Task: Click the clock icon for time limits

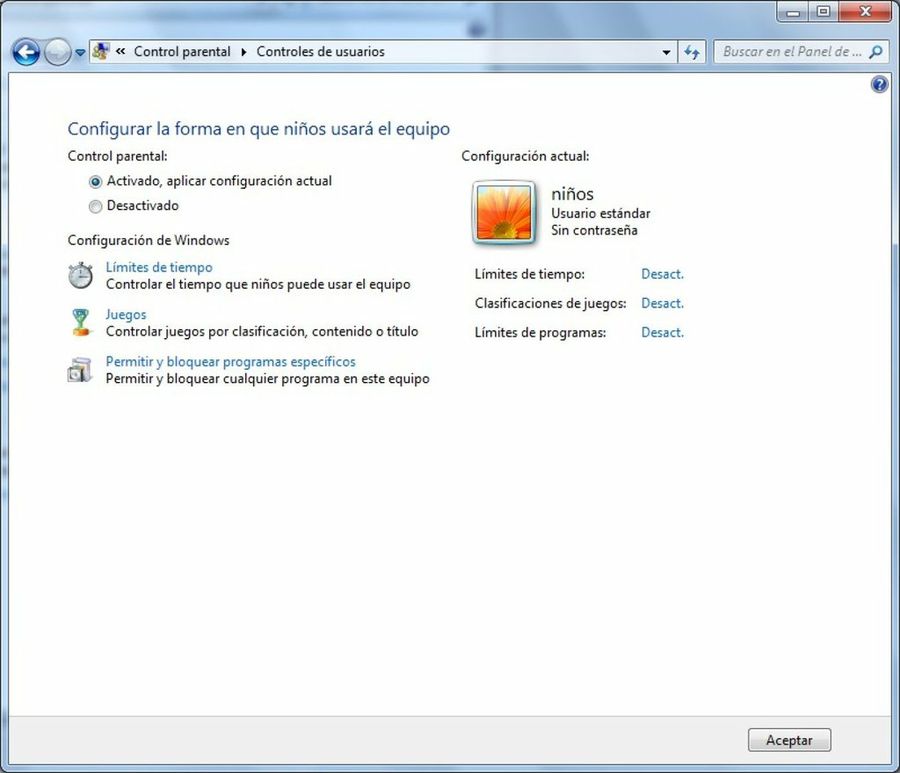Action: tap(80, 275)
